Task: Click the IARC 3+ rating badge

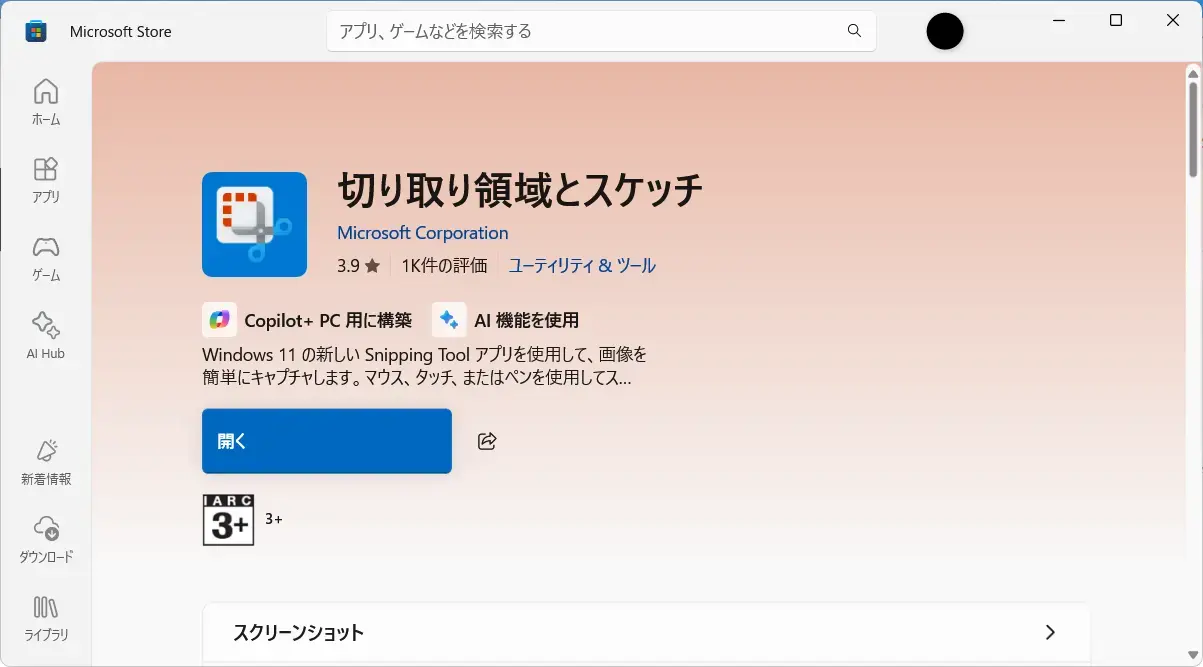Action: coord(228,519)
